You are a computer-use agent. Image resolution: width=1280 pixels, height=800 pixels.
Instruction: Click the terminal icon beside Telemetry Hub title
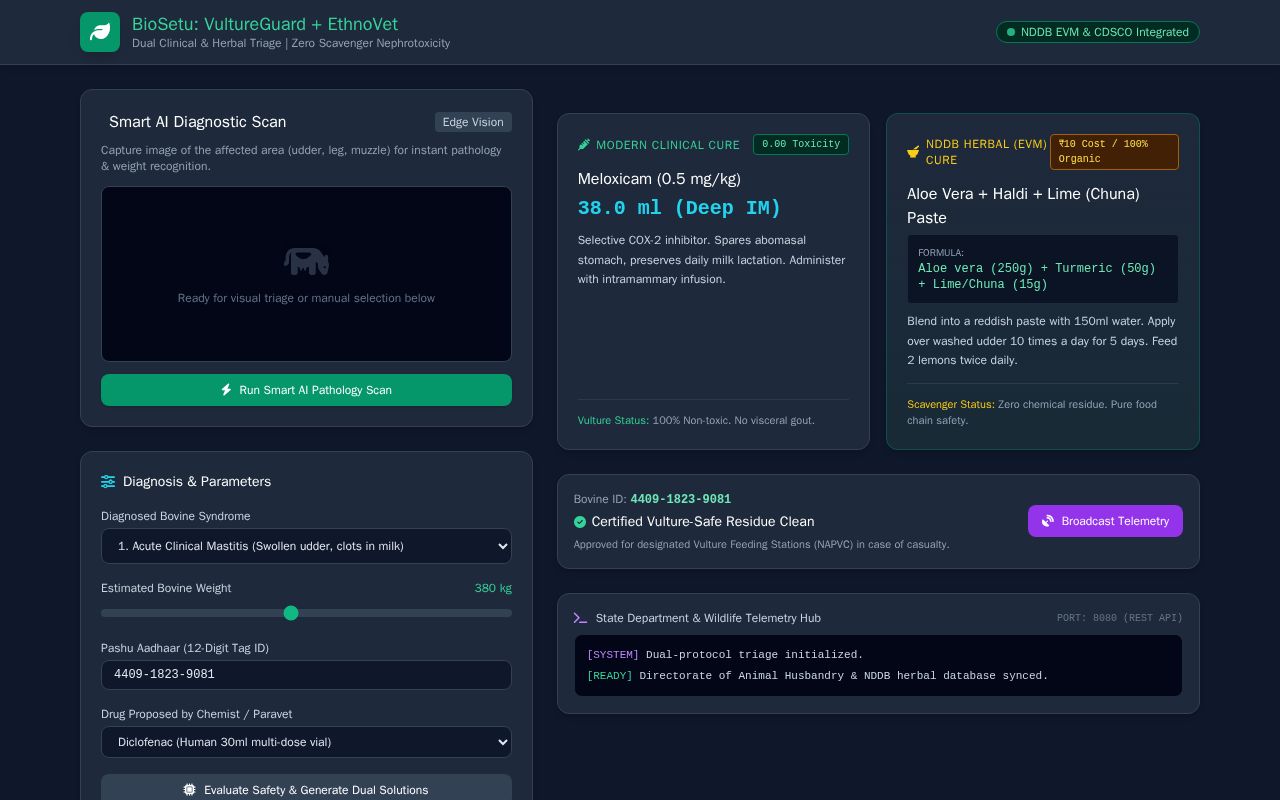point(581,618)
